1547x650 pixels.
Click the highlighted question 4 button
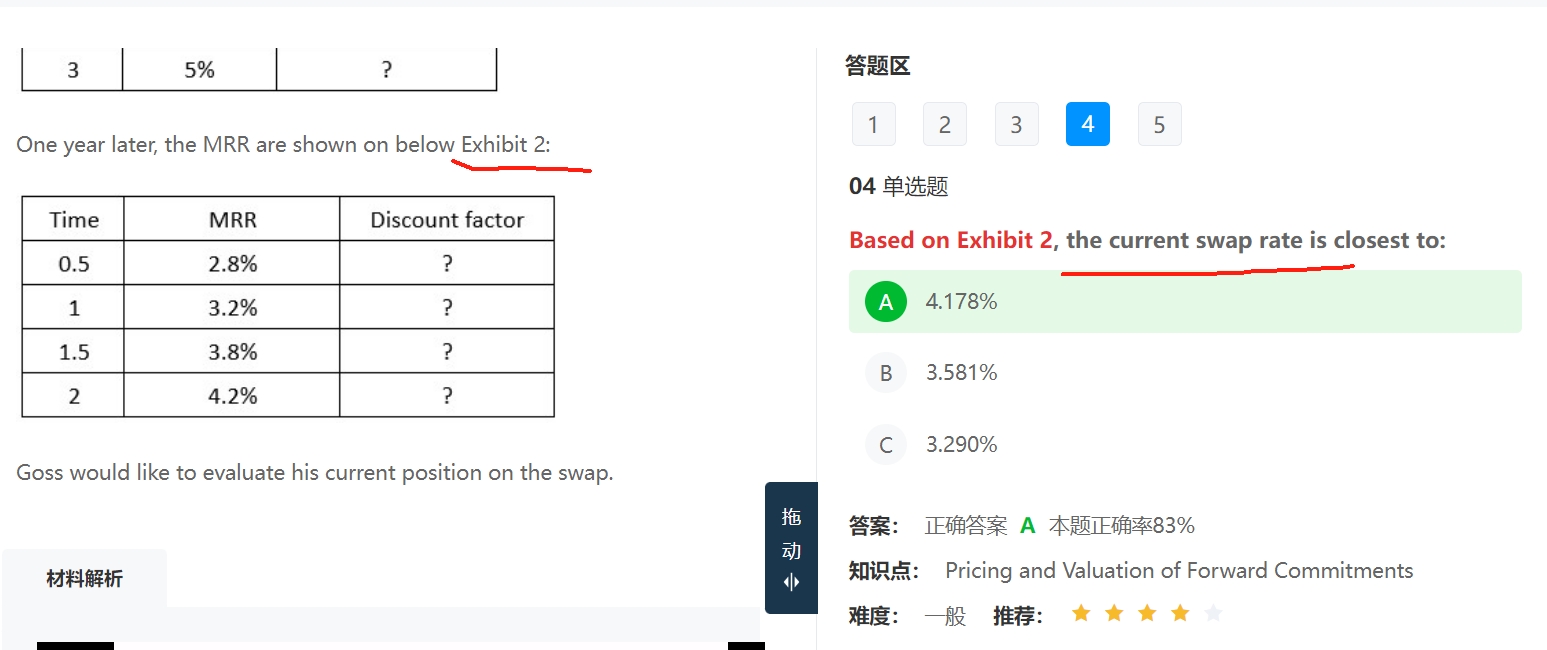1088,125
